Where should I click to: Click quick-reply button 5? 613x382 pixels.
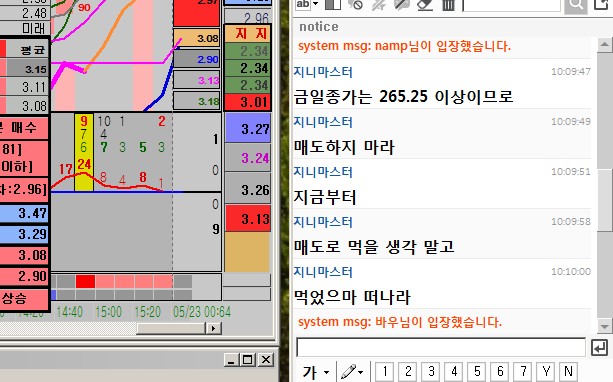477,371
